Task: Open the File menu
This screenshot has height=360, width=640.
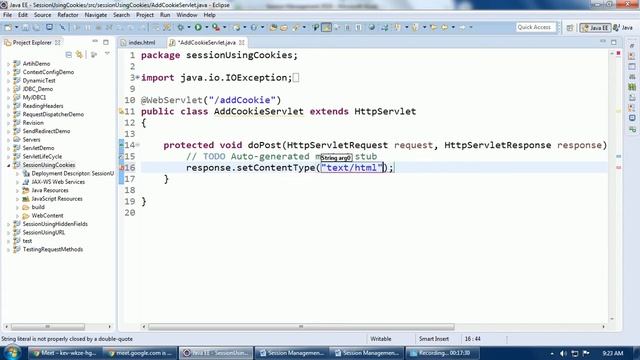Action: click(x=7, y=15)
